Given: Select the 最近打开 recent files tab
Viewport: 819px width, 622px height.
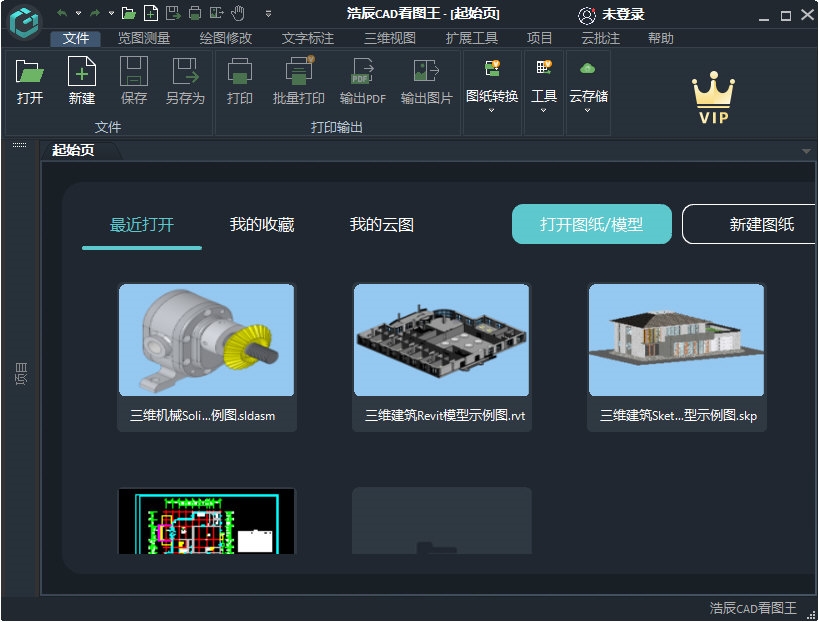Looking at the screenshot, I should [x=142, y=225].
